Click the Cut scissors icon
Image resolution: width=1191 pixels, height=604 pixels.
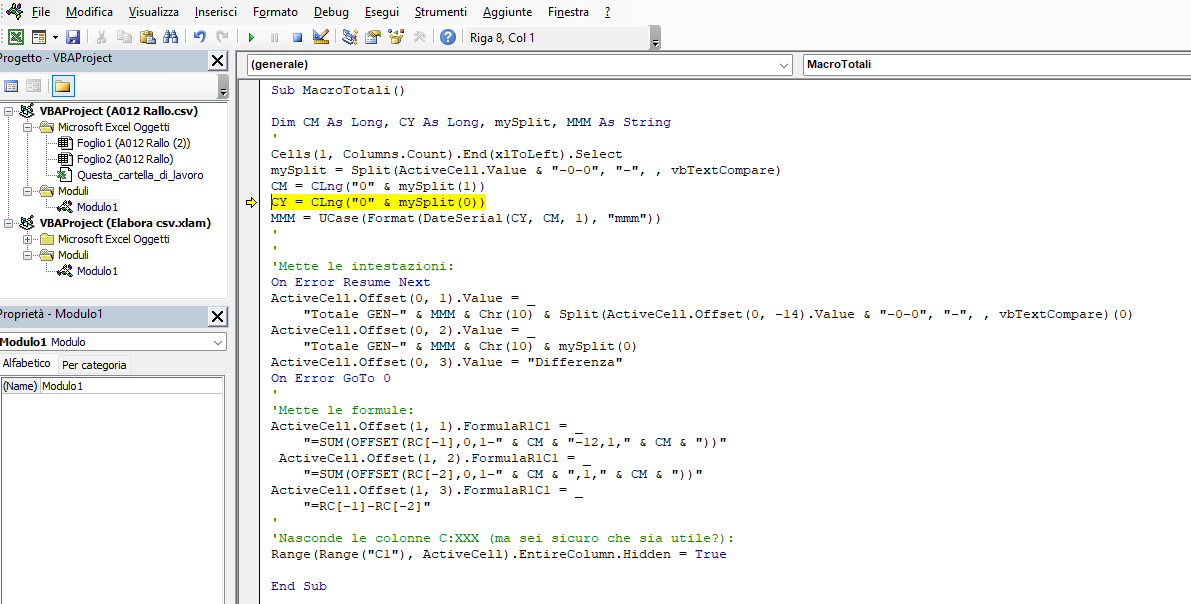click(x=101, y=37)
